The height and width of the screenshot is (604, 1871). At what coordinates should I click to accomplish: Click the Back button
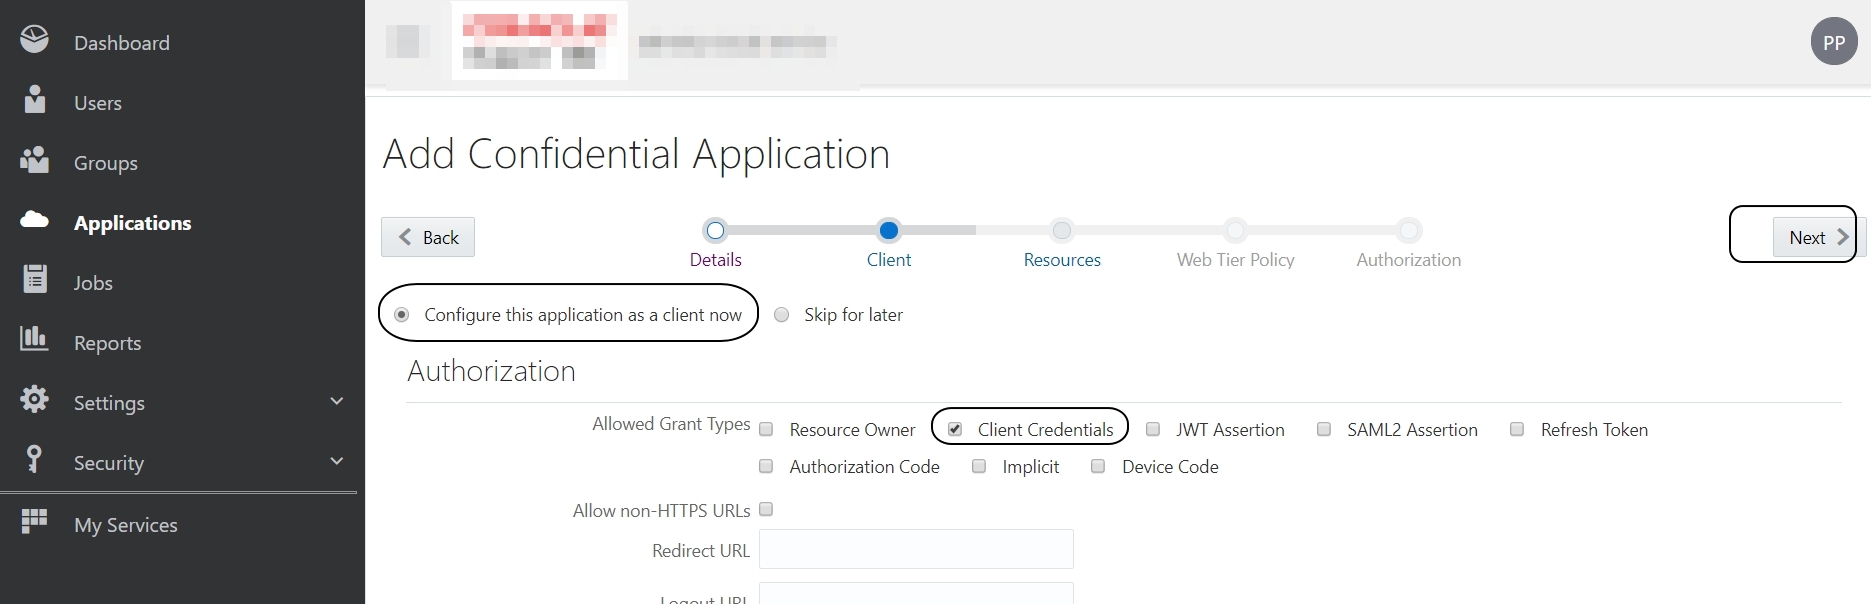coord(428,237)
